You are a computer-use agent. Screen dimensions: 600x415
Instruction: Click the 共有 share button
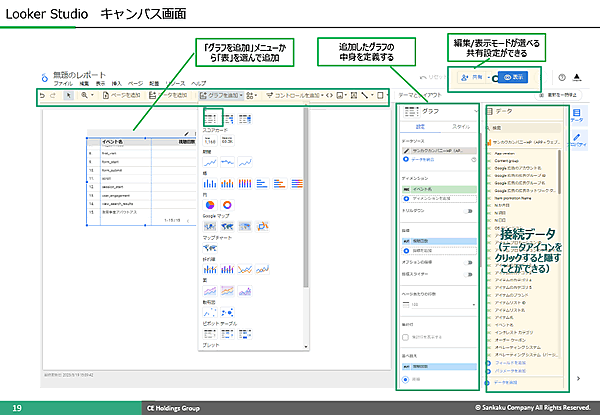(476, 77)
